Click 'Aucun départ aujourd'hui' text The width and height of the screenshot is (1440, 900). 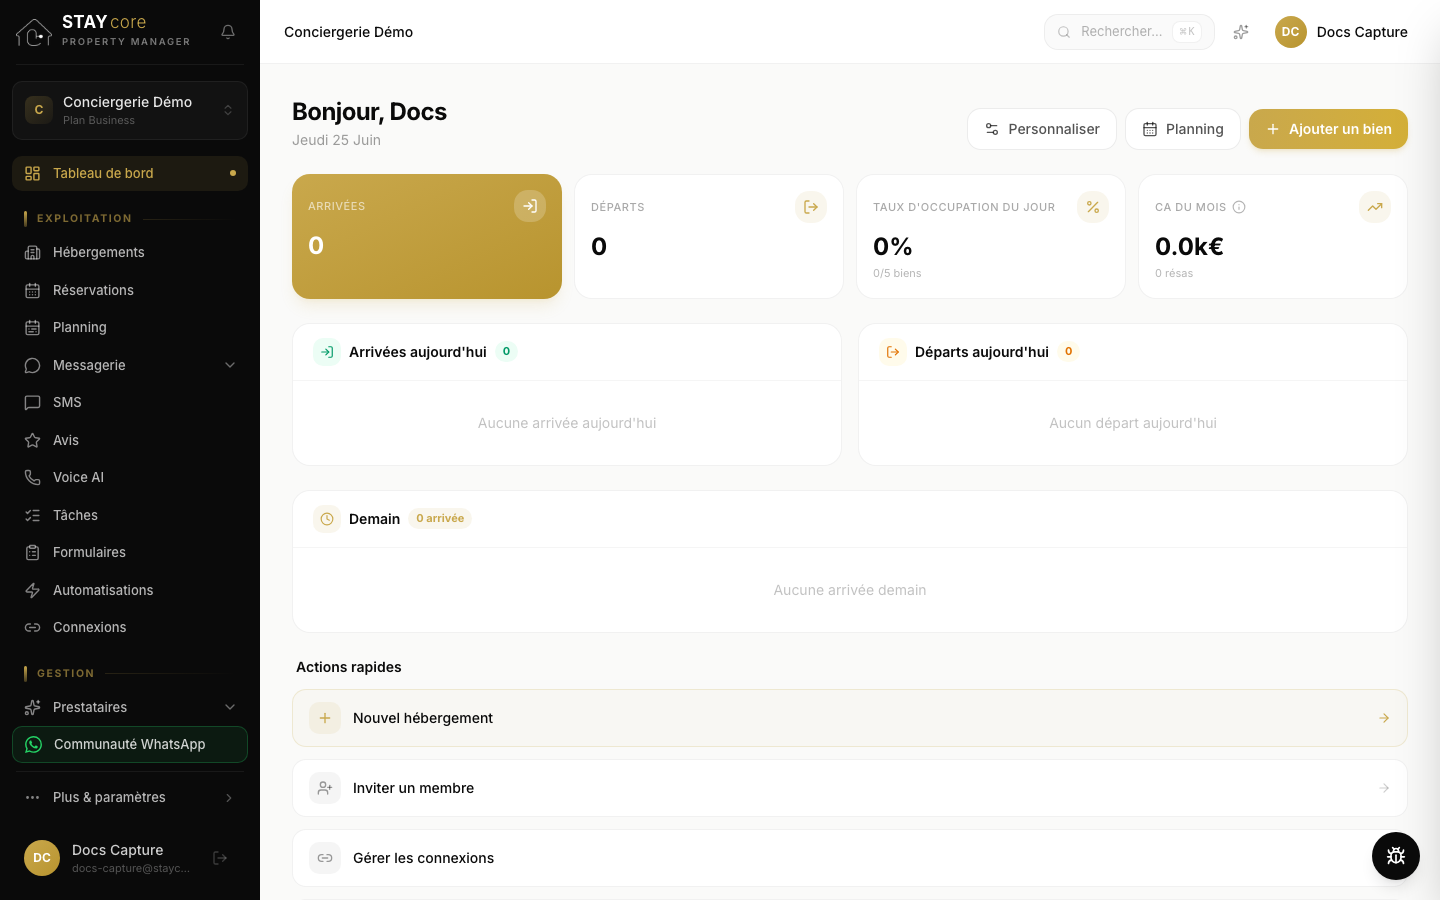tap(1133, 423)
